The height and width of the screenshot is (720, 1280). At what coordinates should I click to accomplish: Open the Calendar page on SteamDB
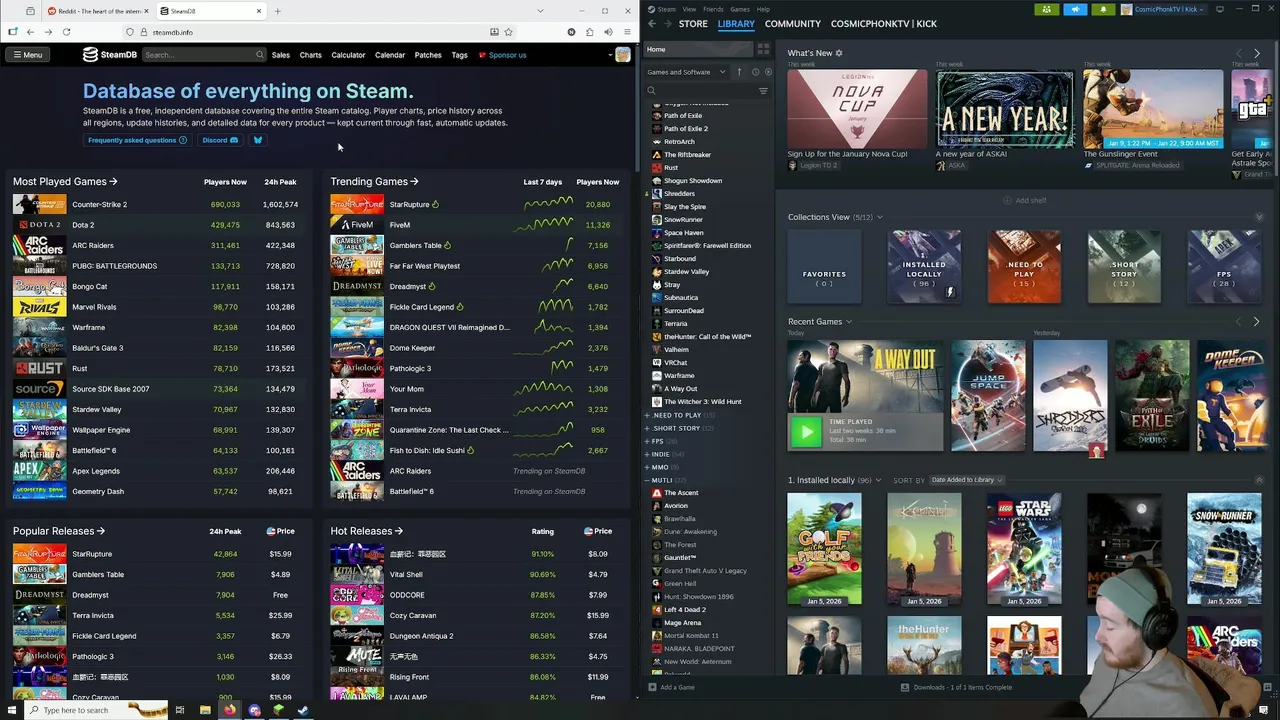click(390, 55)
